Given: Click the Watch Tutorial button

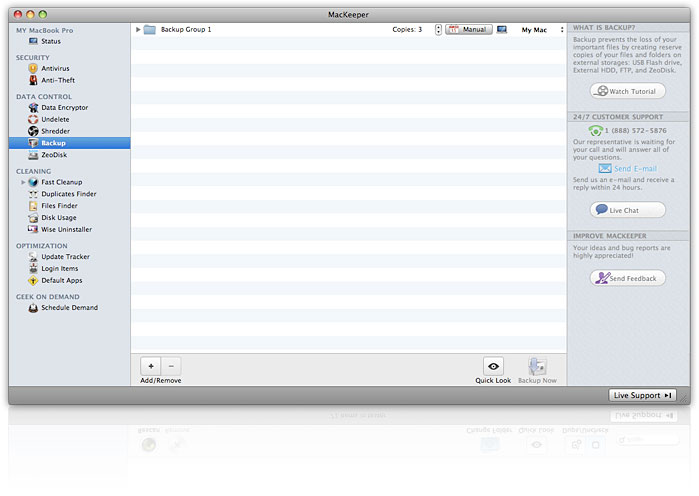Looking at the screenshot, I should click(x=628, y=91).
